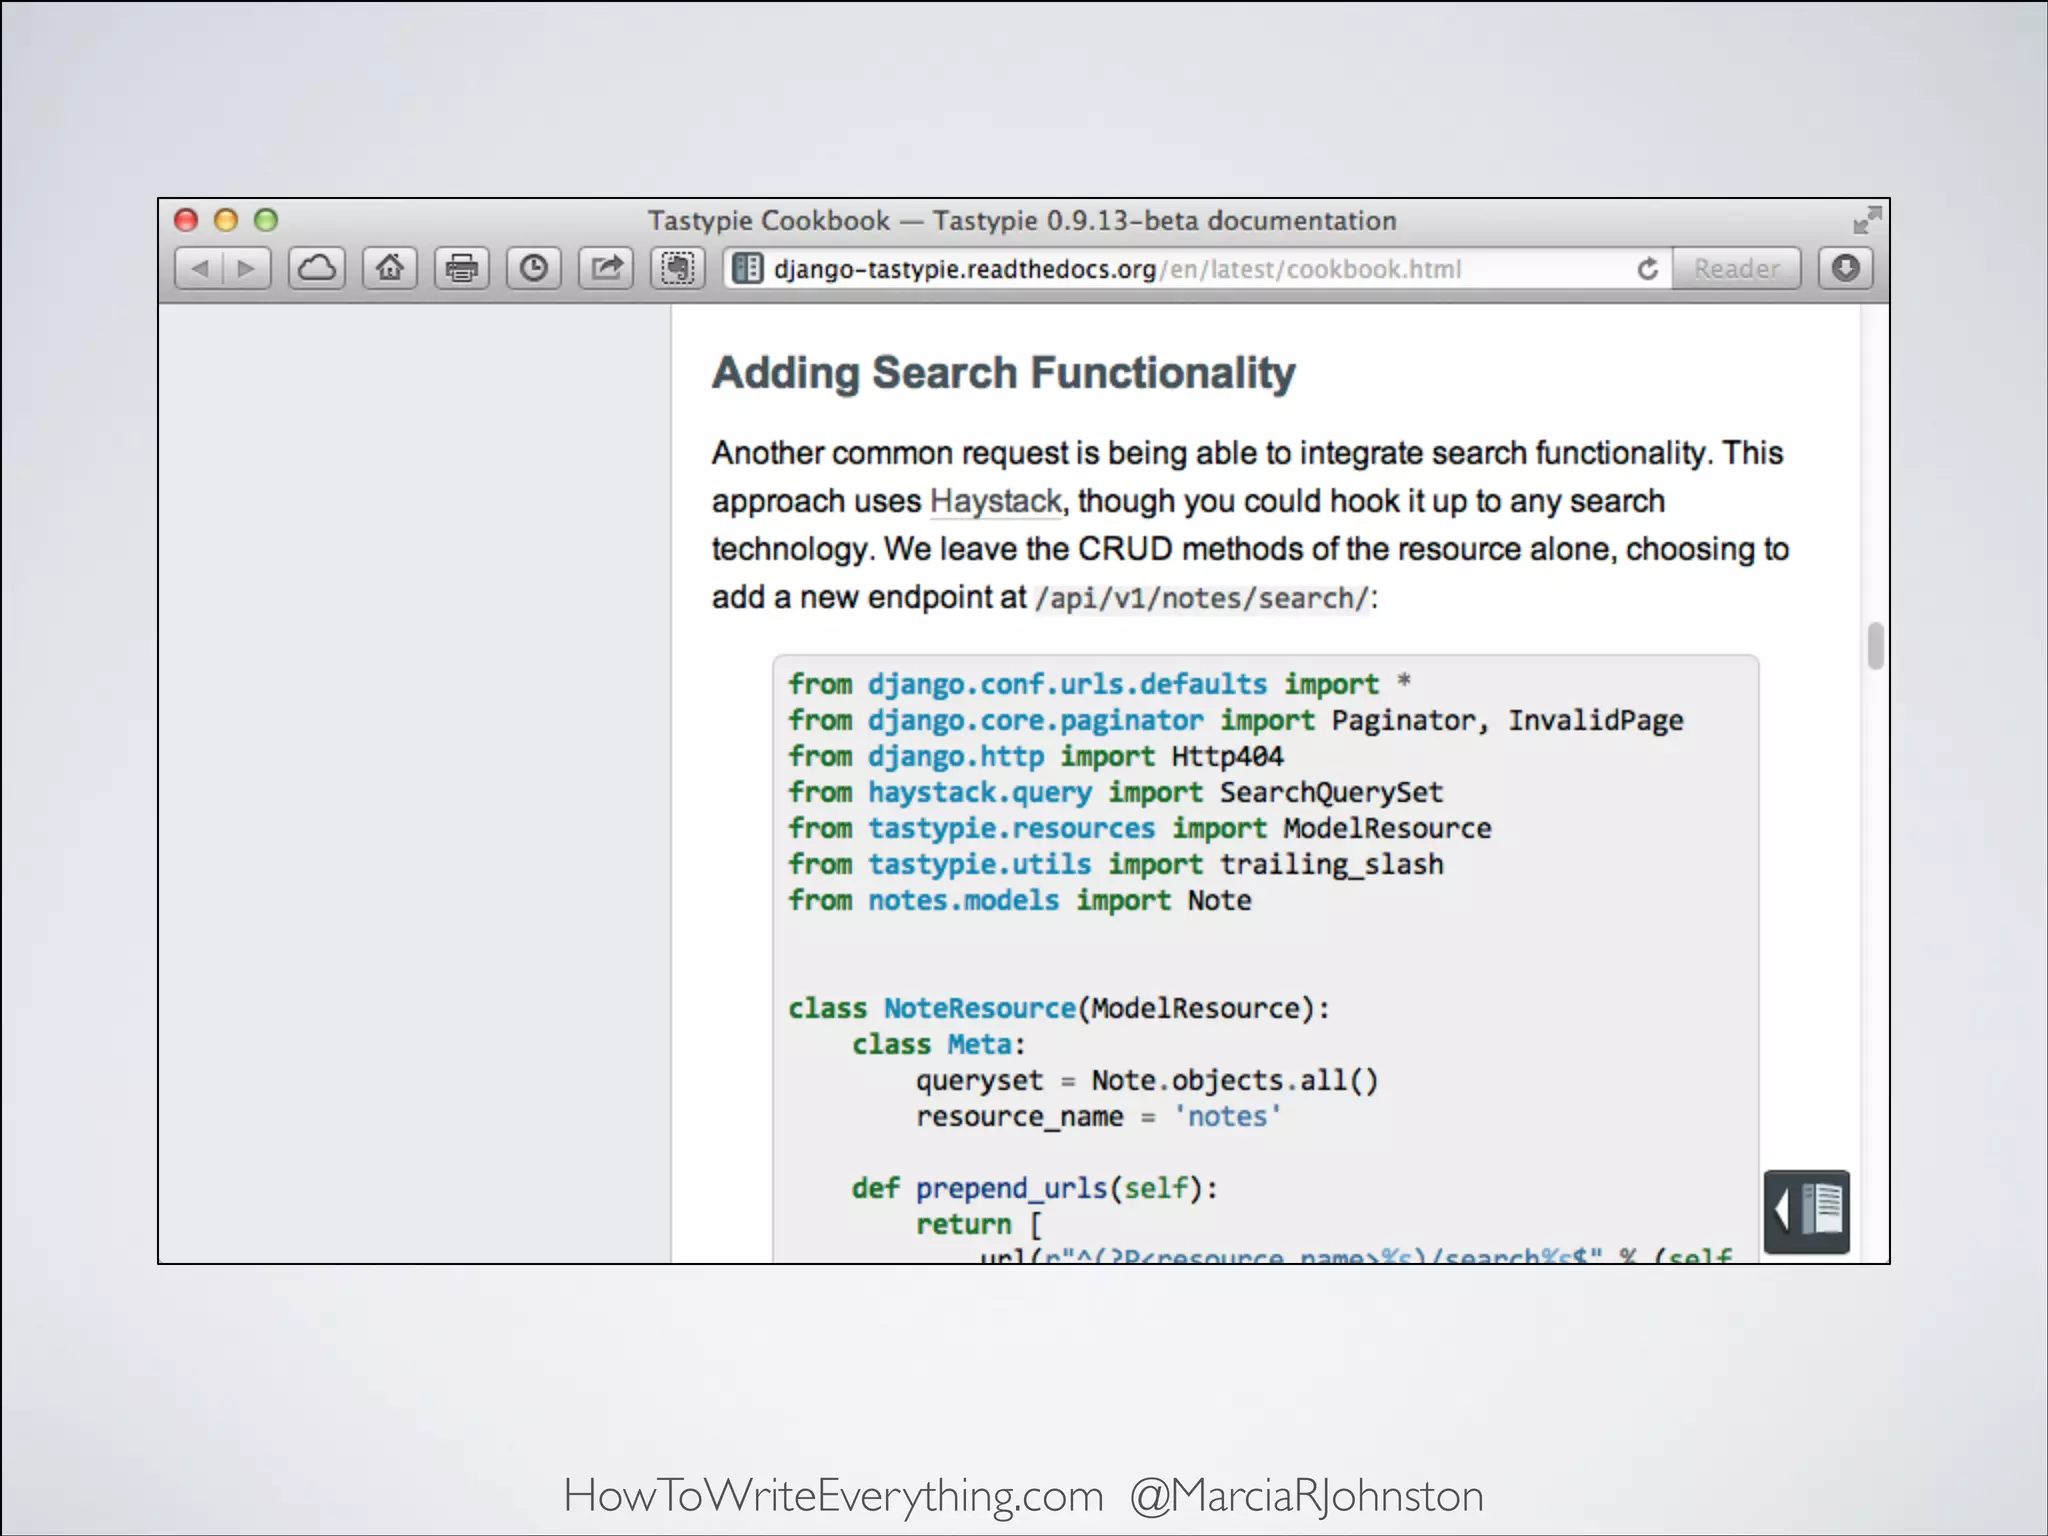Open History with the clock icon
The height and width of the screenshot is (1536, 2048).
pyautogui.click(x=534, y=269)
